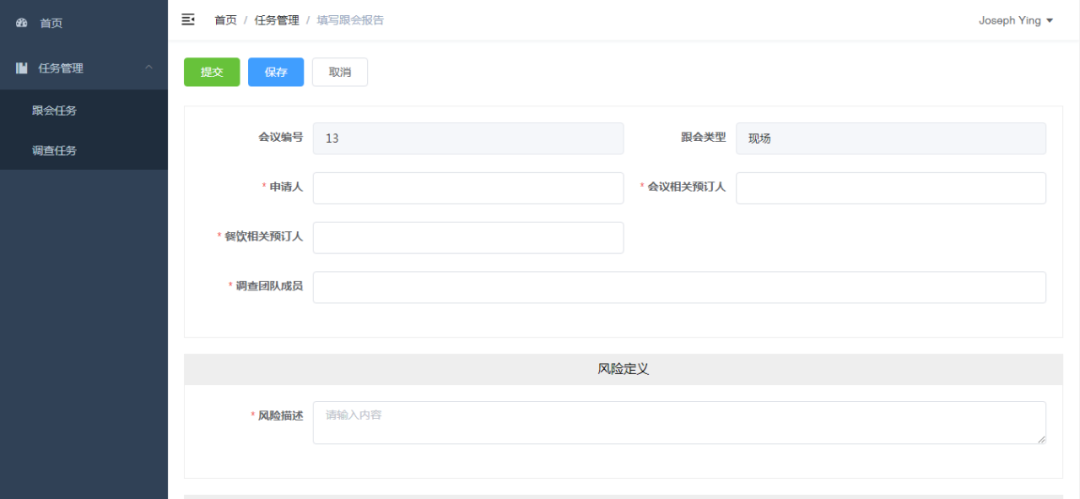The width and height of the screenshot is (1080, 499).
Task: Toggle the sidebar collapse hamburger icon
Action: 187,19
